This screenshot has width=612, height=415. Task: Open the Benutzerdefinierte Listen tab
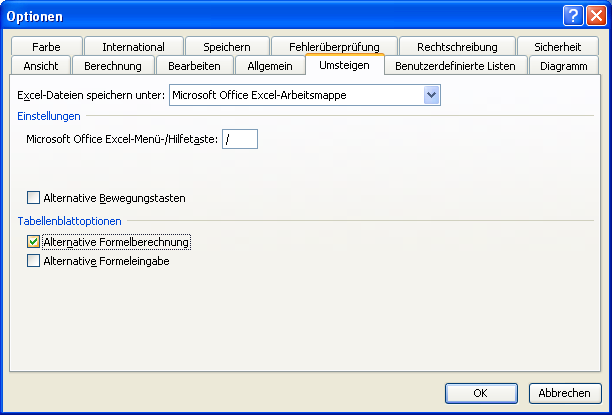tap(455, 66)
